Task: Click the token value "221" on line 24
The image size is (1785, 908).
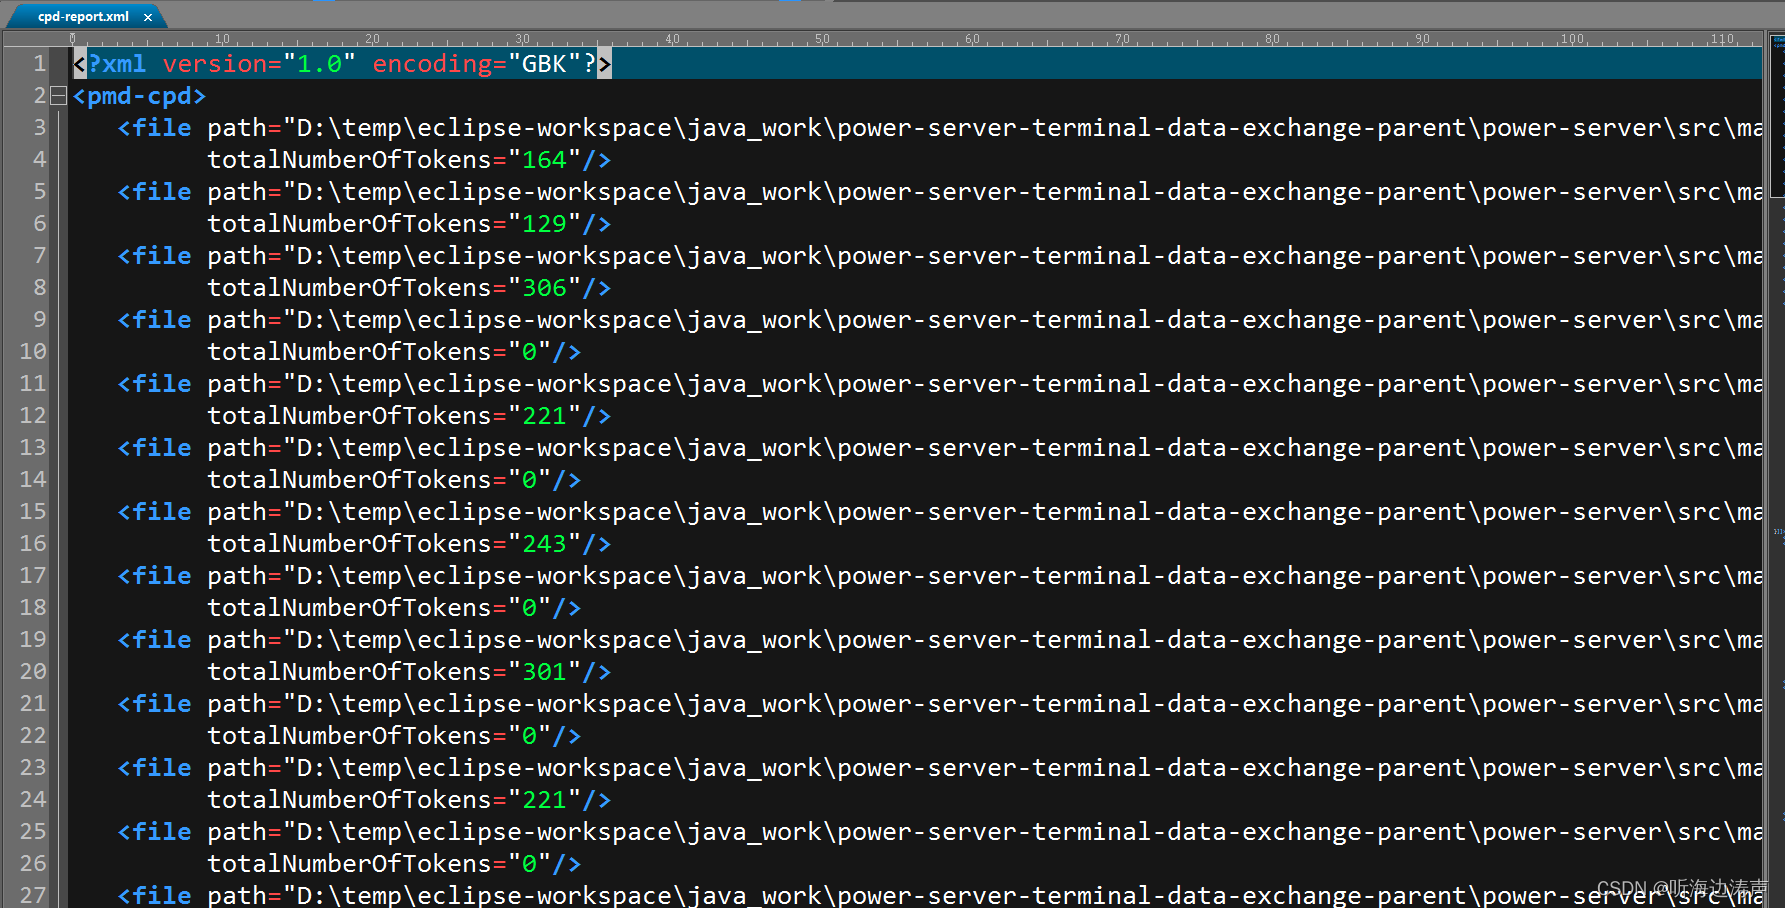Action: tap(545, 800)
